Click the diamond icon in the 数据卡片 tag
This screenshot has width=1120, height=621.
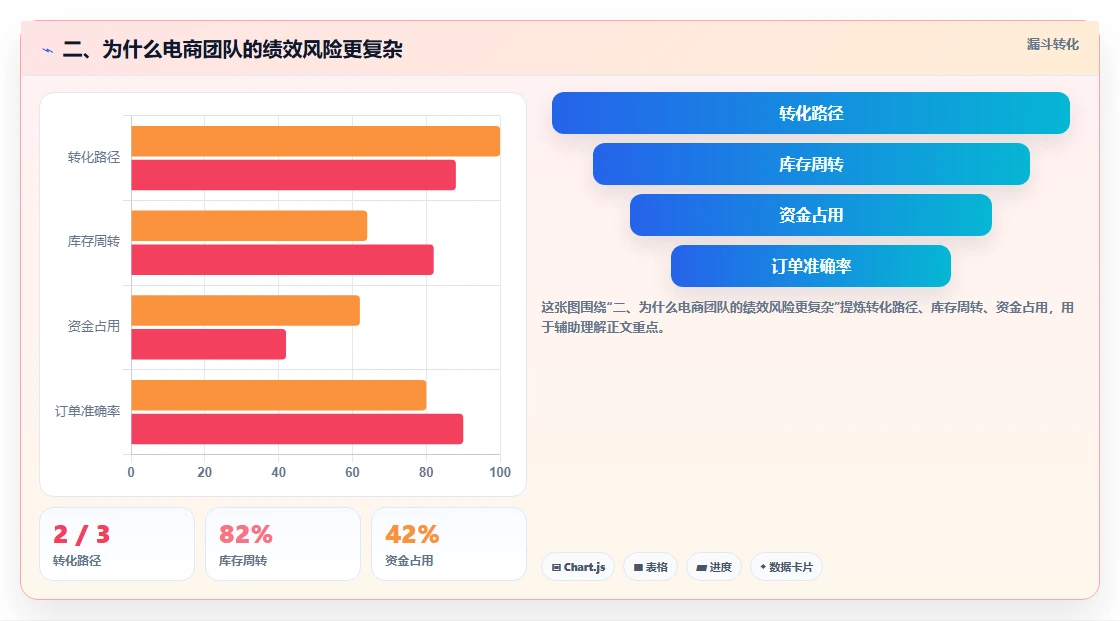[763, 567]
